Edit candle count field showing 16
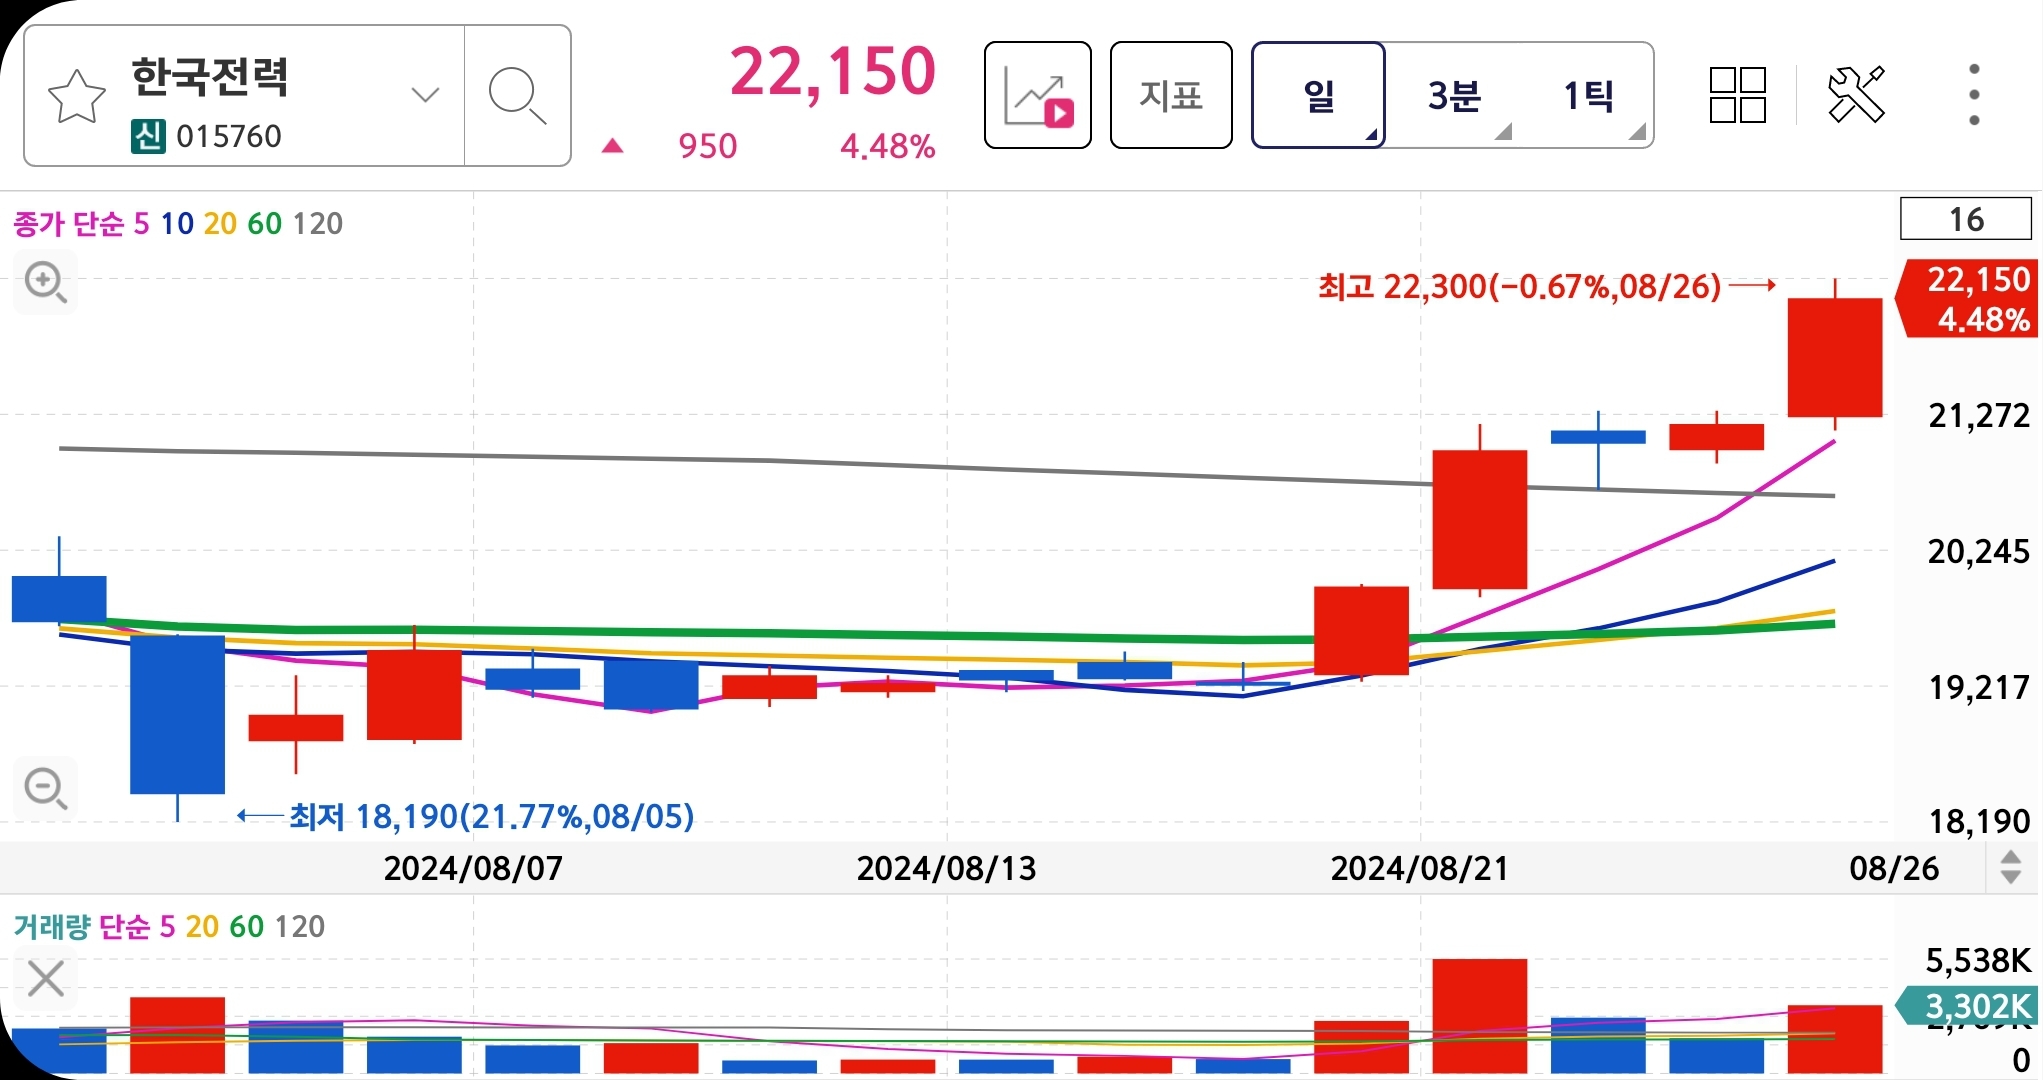Screen dimensions: 2043x1080 pos(1965,220)
